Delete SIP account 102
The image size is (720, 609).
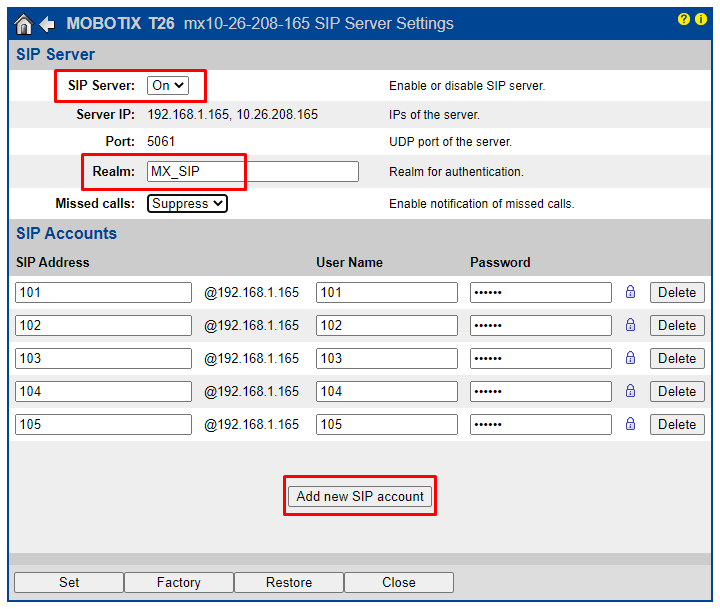pyautogui.click(x=677, y=326)
